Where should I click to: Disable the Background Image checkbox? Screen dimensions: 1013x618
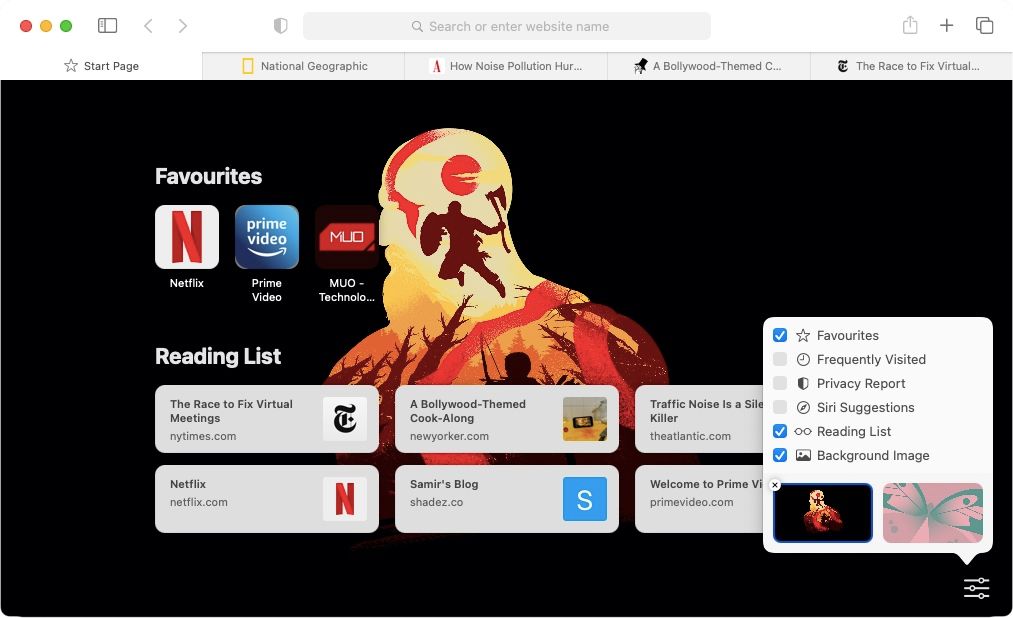780,455
